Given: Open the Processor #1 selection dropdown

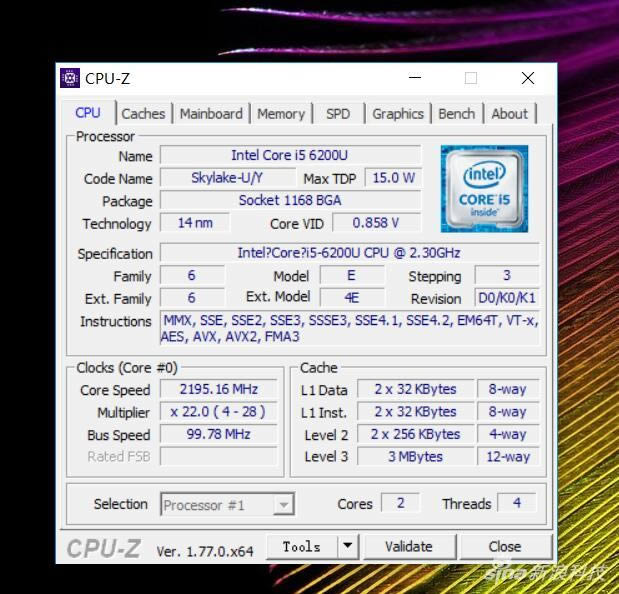Looking at the screenshot, I should click(227, 504).
